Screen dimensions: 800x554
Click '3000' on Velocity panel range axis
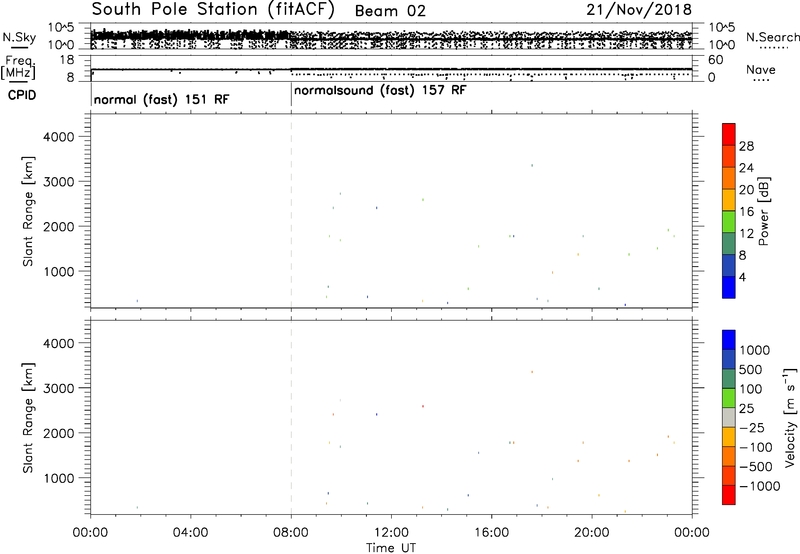click(59, 388)
